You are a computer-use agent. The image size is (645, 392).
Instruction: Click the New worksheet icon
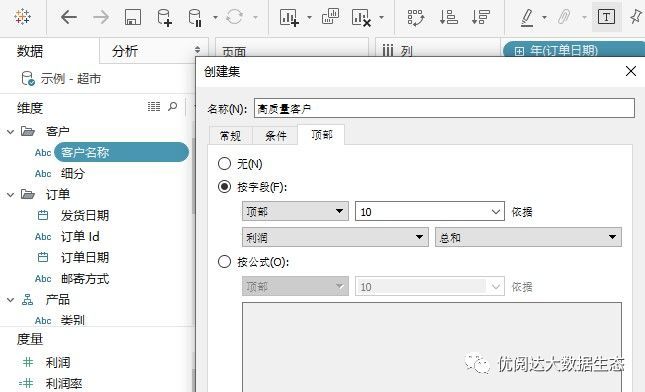click(x=289, y=18)
